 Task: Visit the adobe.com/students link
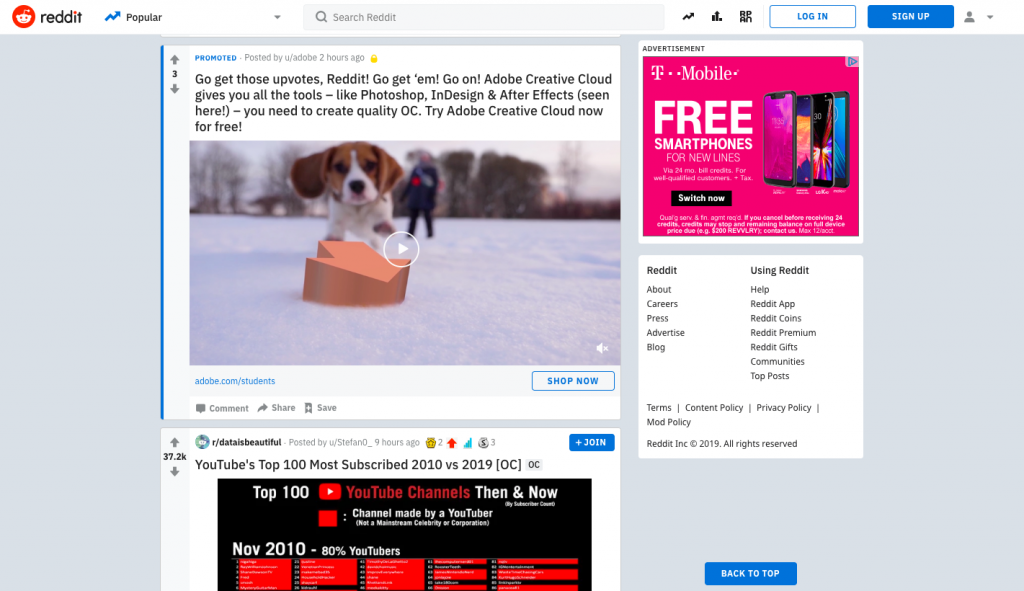coord(234,380)
